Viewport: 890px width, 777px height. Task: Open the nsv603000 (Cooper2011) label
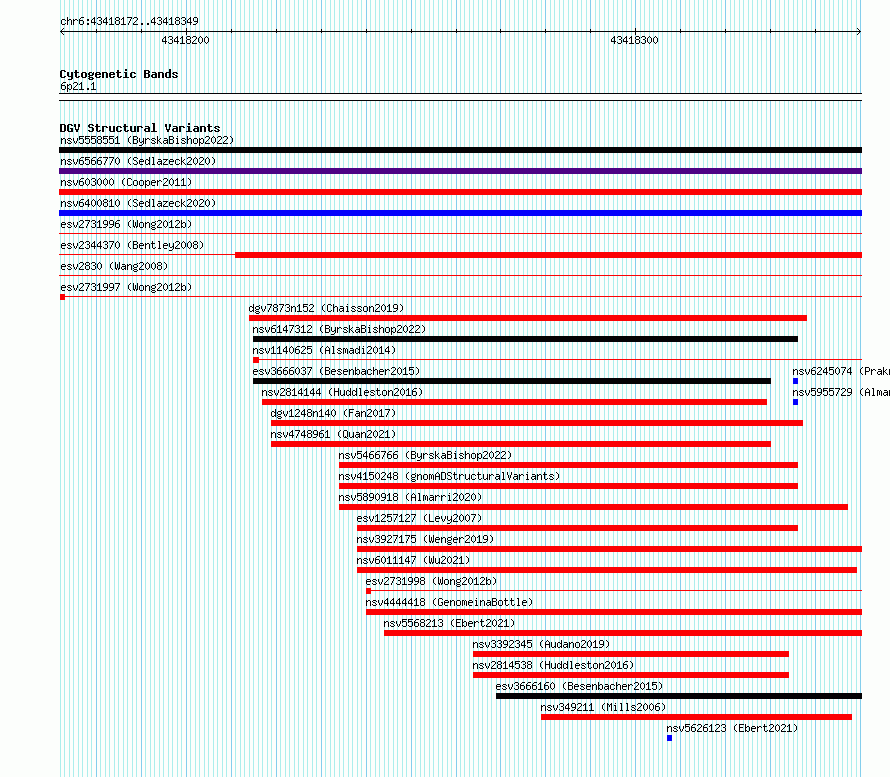[x=126, y=182]
